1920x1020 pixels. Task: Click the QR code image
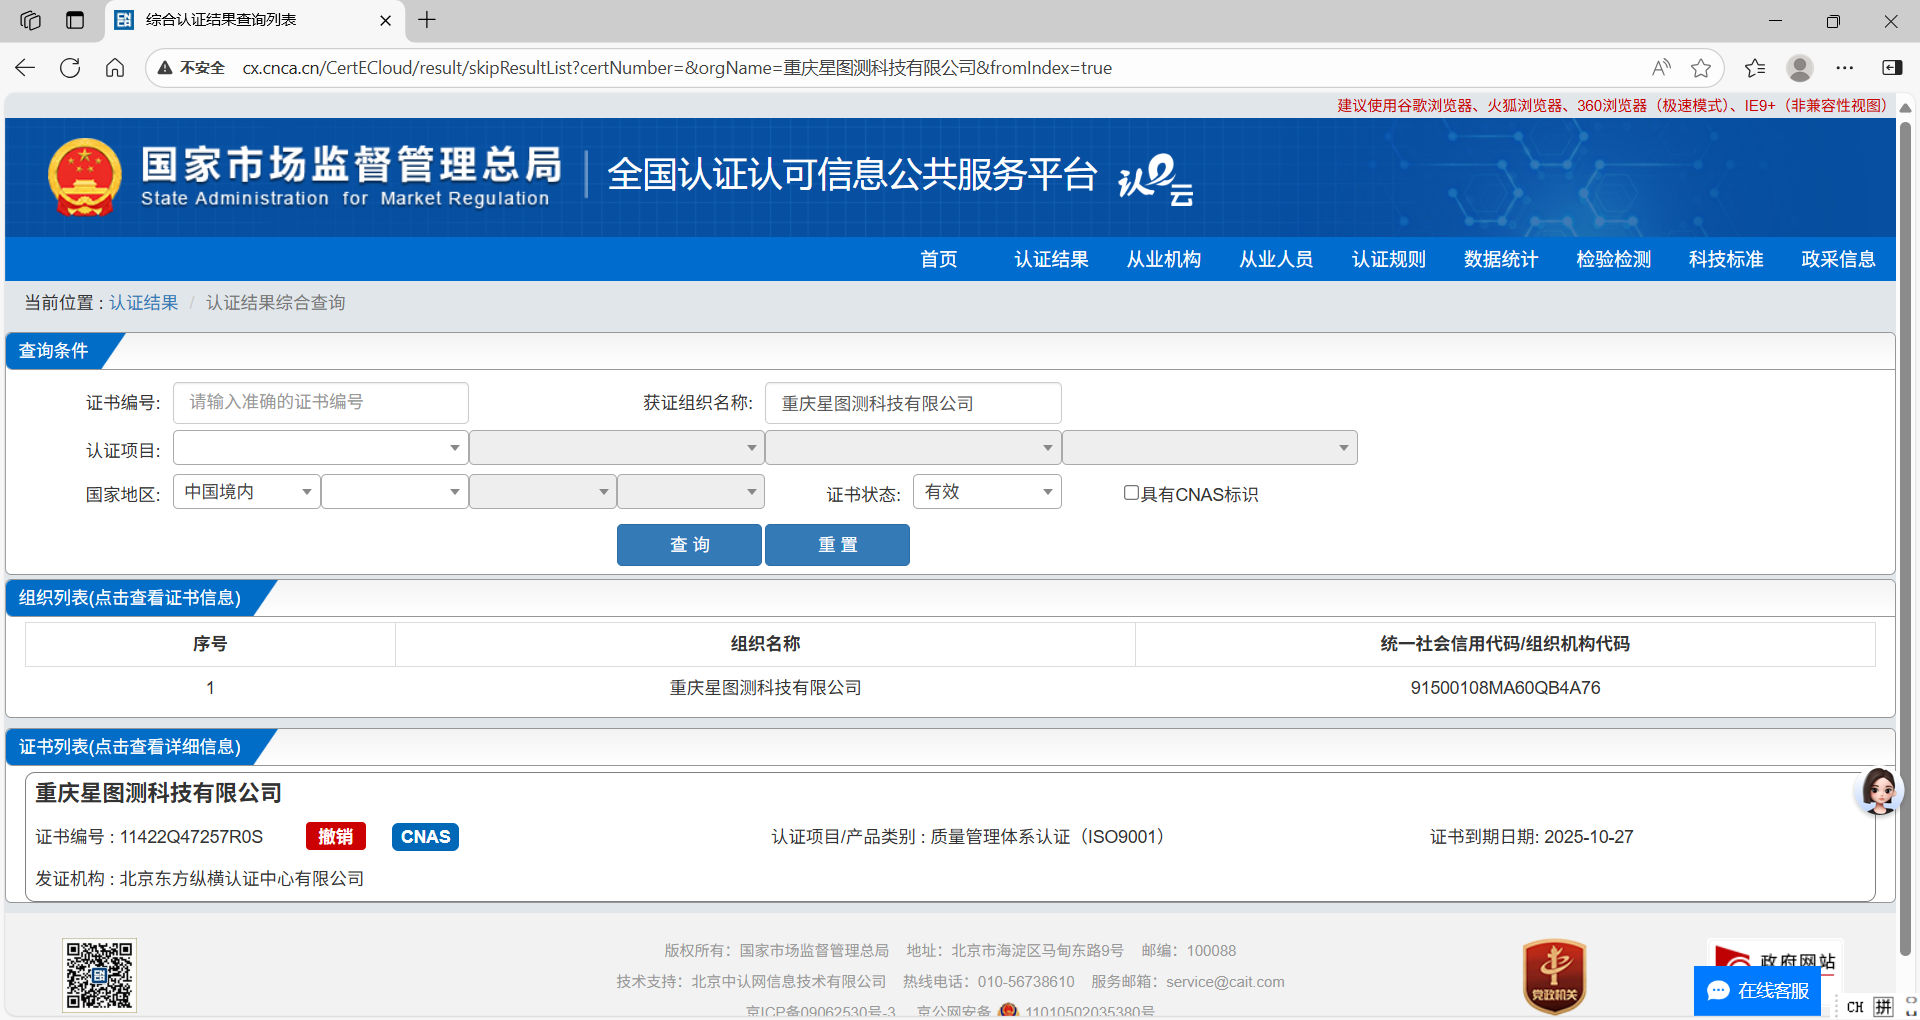[x=99, y=975]
